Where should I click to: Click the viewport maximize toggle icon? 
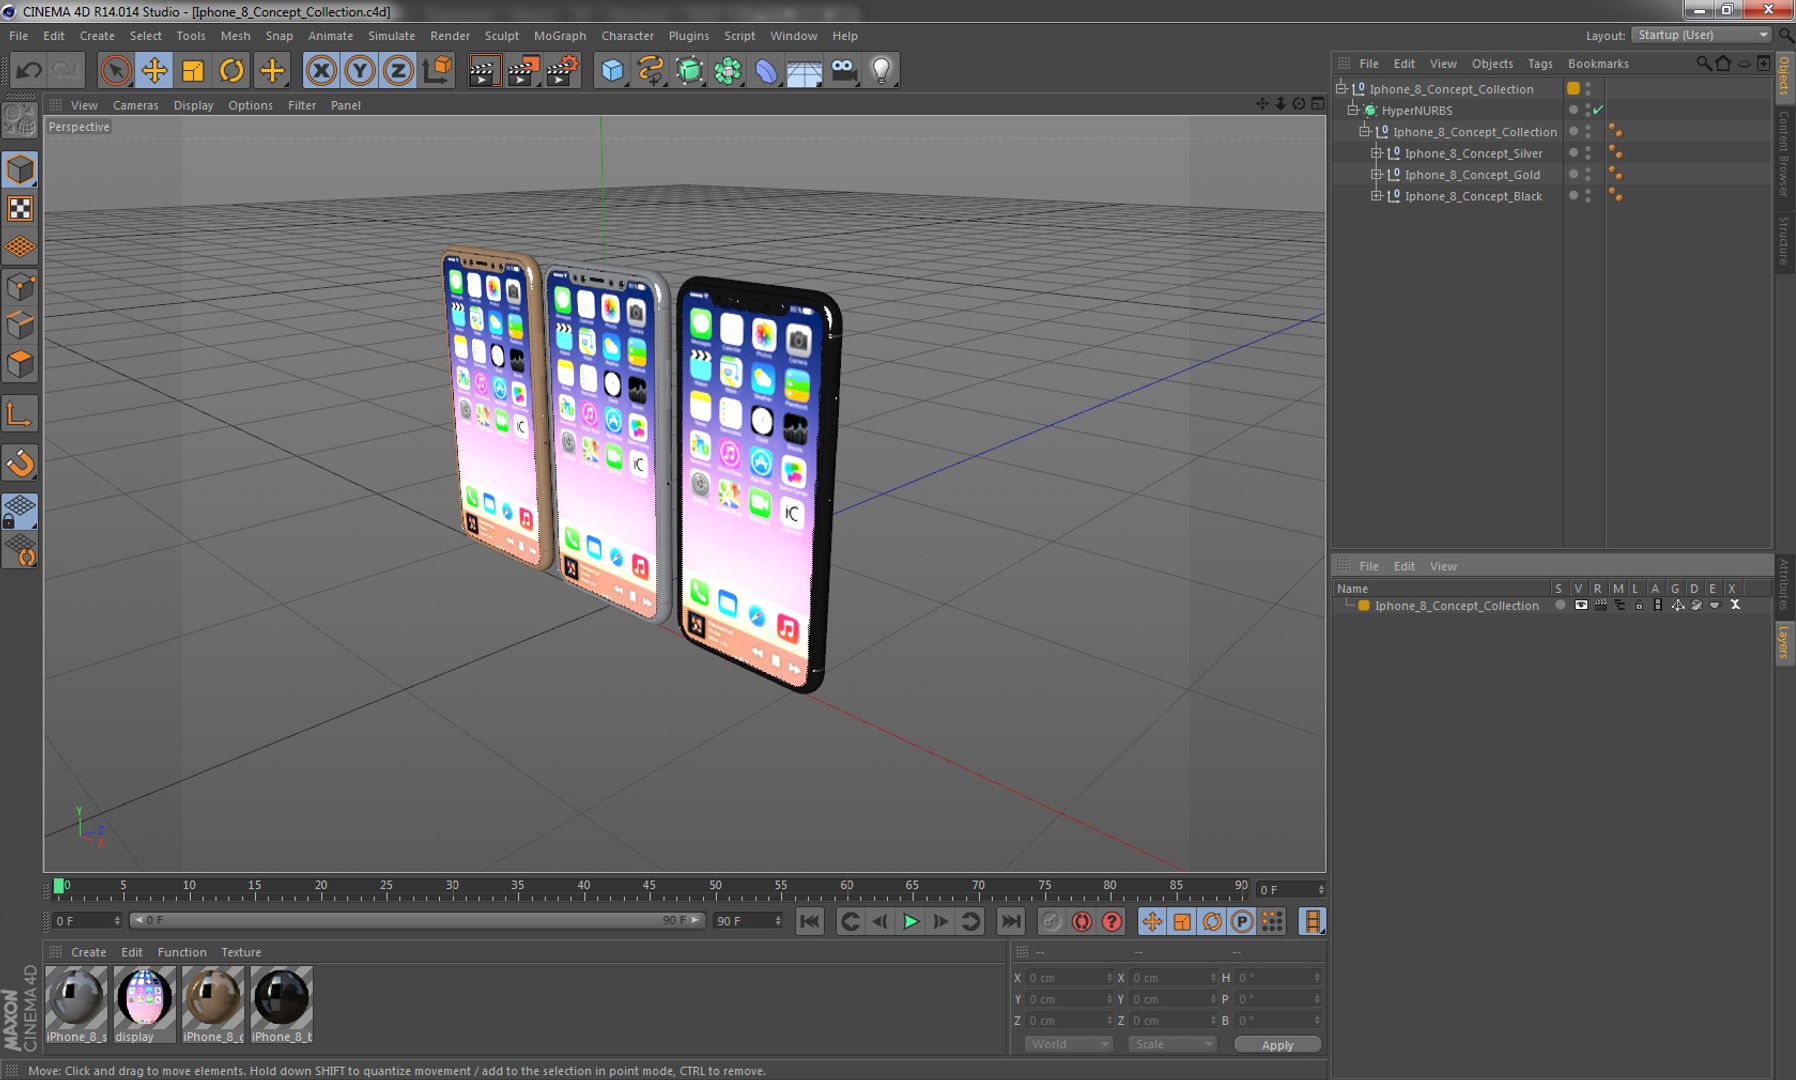[1317, 104]
